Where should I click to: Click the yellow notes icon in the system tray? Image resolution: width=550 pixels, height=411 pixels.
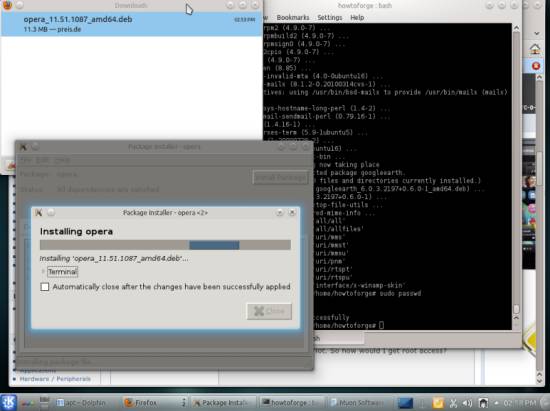pos(438,403)
